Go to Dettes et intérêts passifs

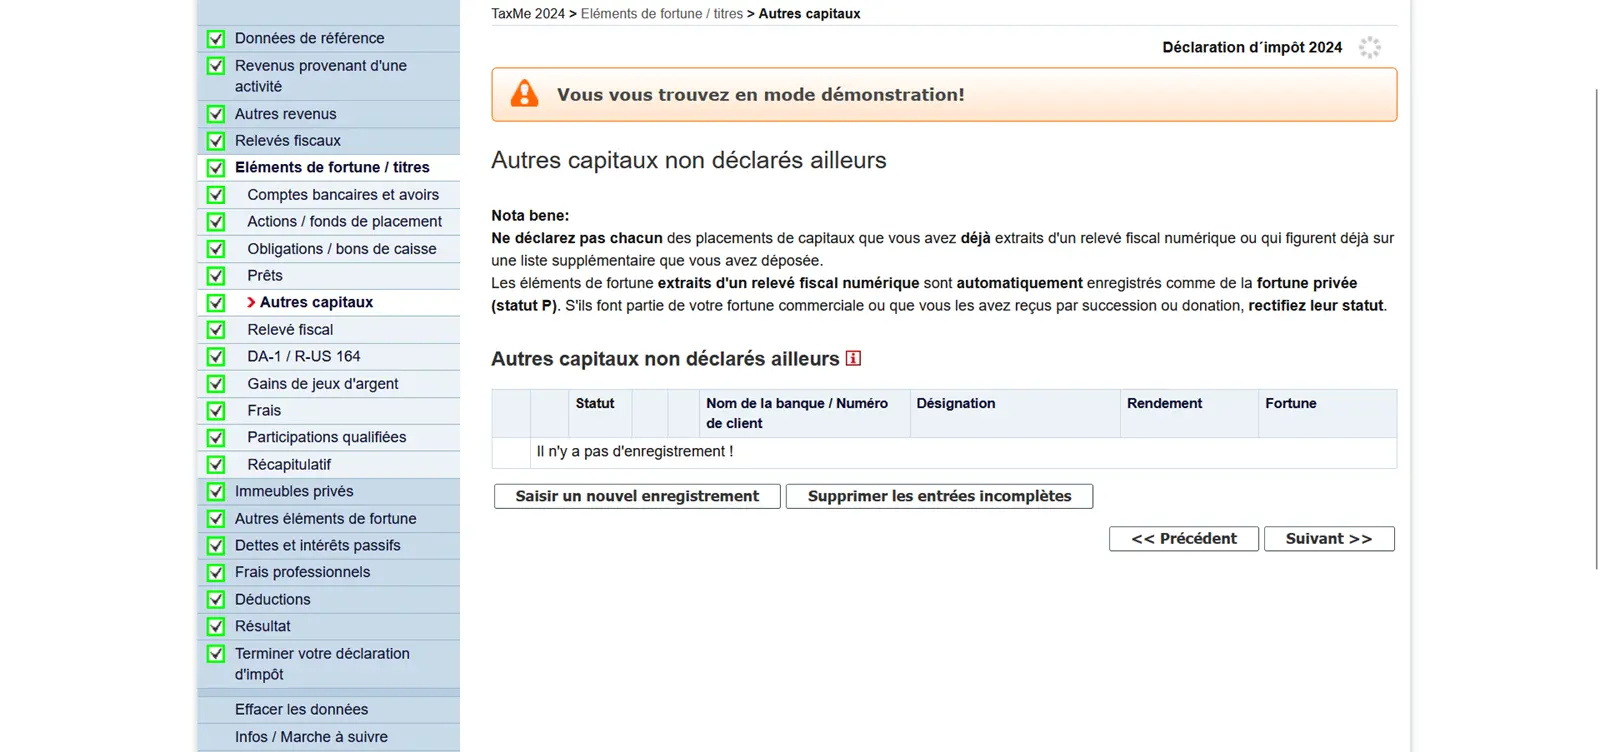[x=317, y=545]
